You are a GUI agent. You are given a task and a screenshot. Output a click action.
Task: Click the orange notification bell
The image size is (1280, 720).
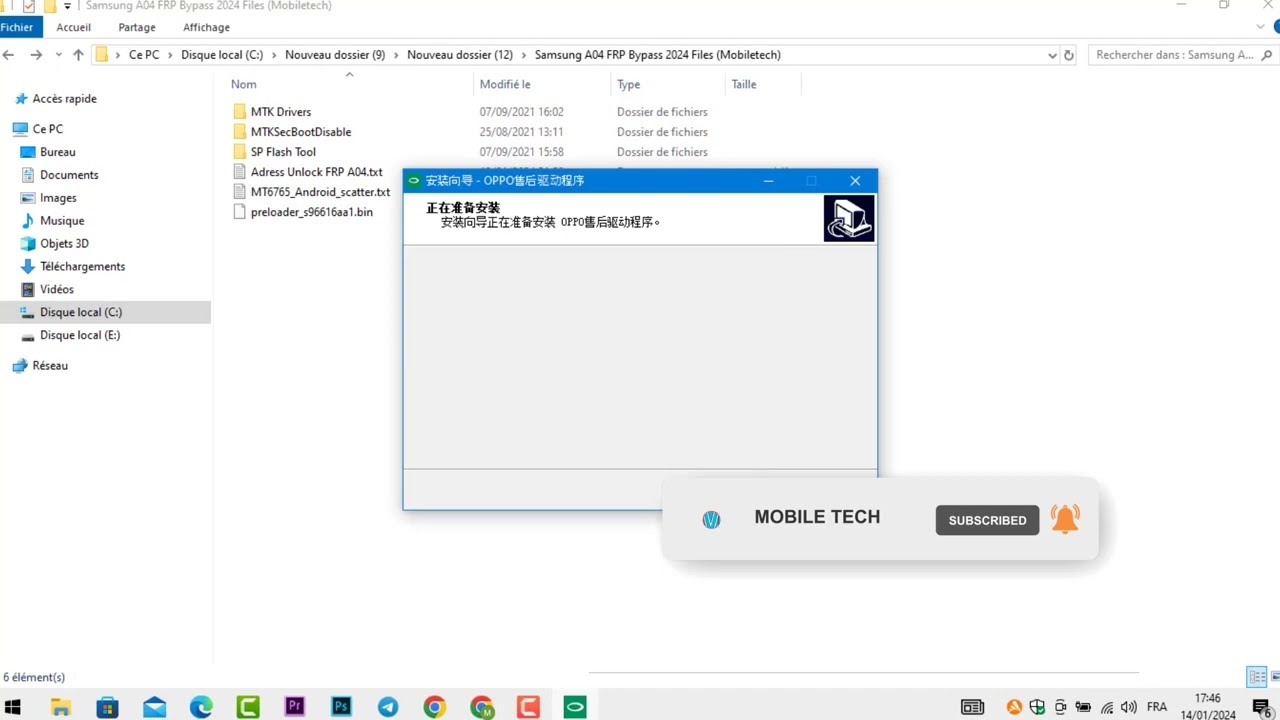1065,518
